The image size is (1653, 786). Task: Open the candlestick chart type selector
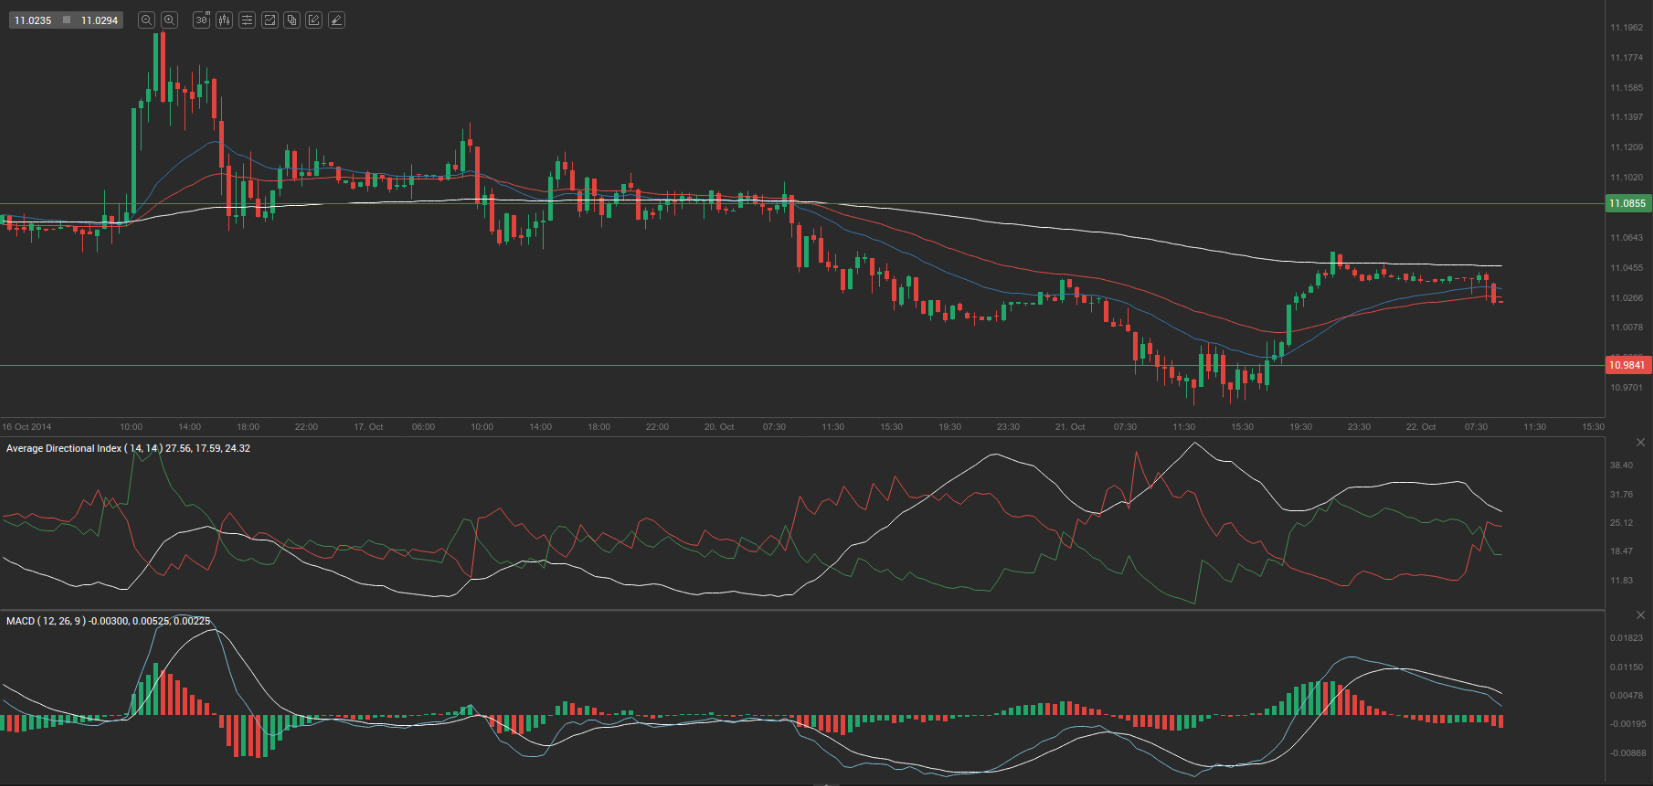click(224, 20)
